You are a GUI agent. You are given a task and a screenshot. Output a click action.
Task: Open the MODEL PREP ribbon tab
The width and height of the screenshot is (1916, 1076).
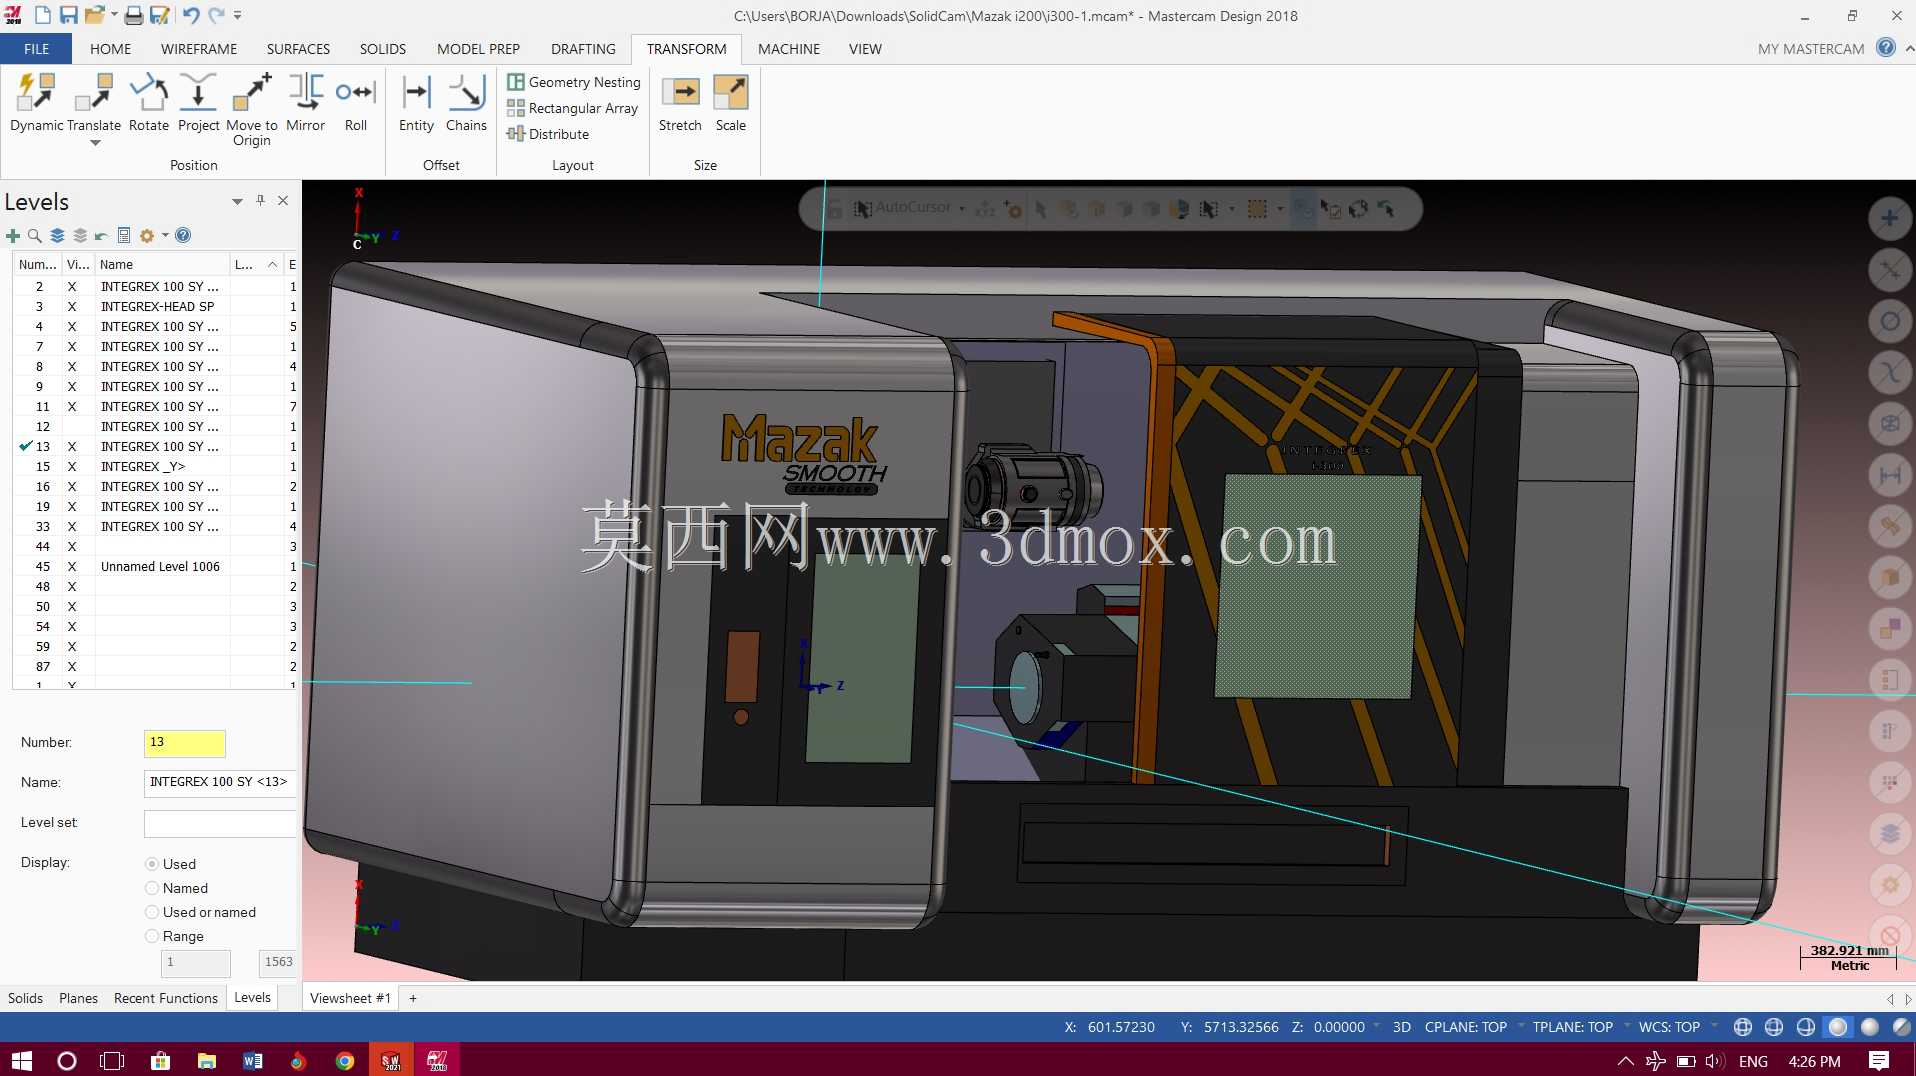[478, 49]
